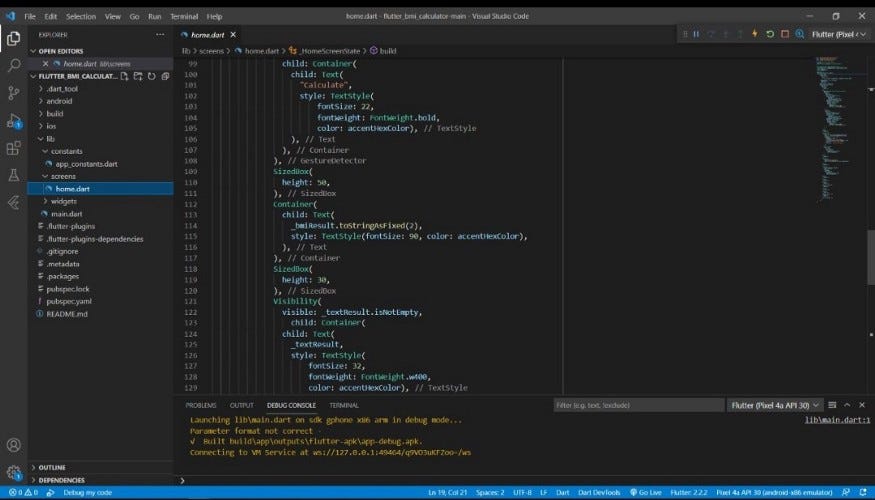Image resolution: width=875 pixels, height=500 pixels.
Task: Open the Run menu
Action: click(155, 16)
